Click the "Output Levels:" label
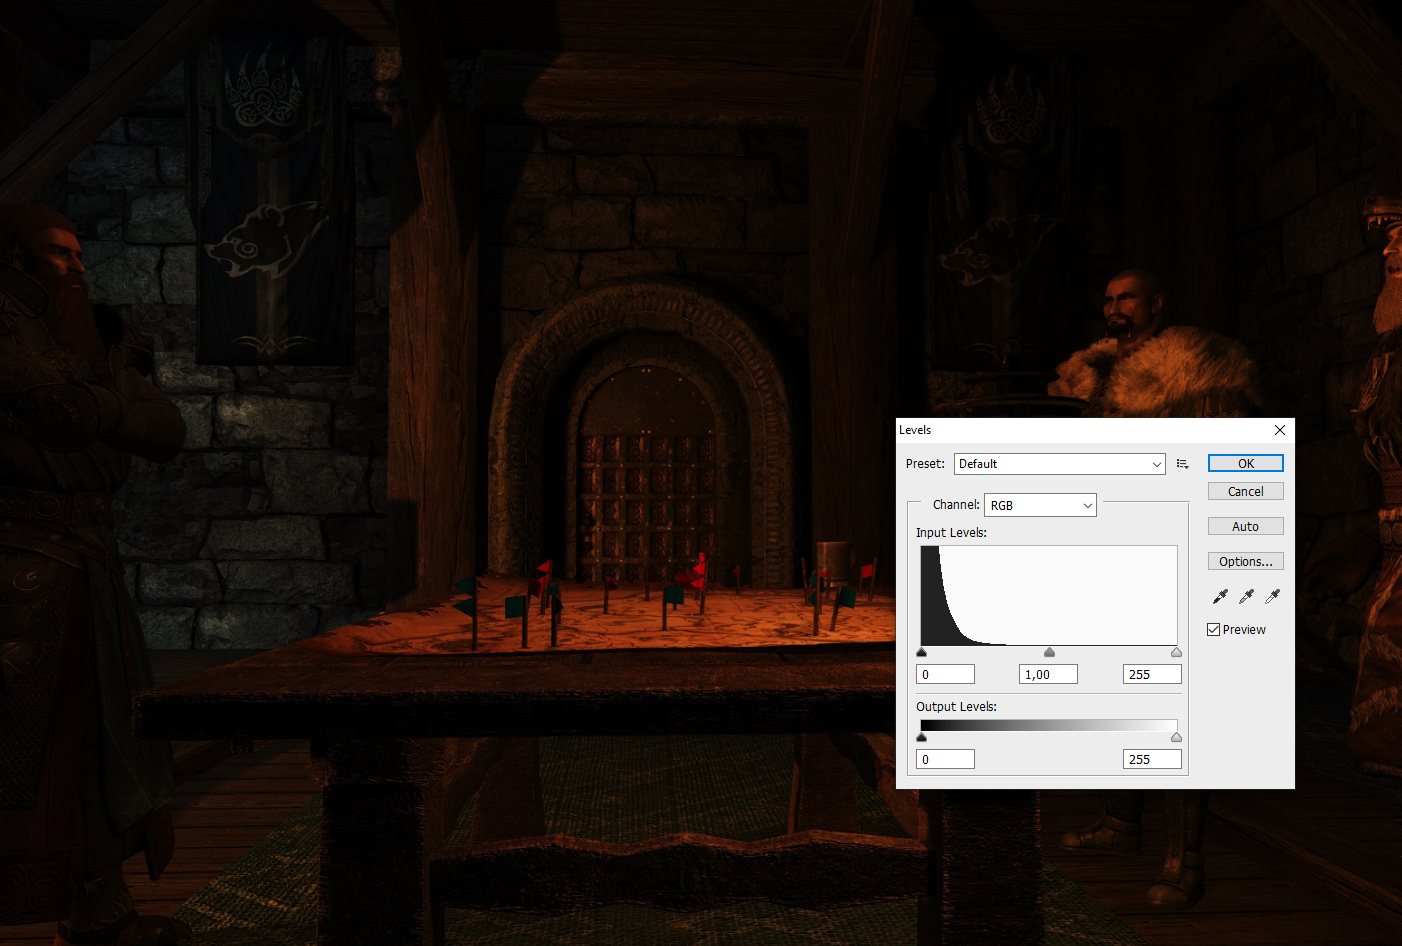This screenshot has height=946, width=1402. click(956, 707)
